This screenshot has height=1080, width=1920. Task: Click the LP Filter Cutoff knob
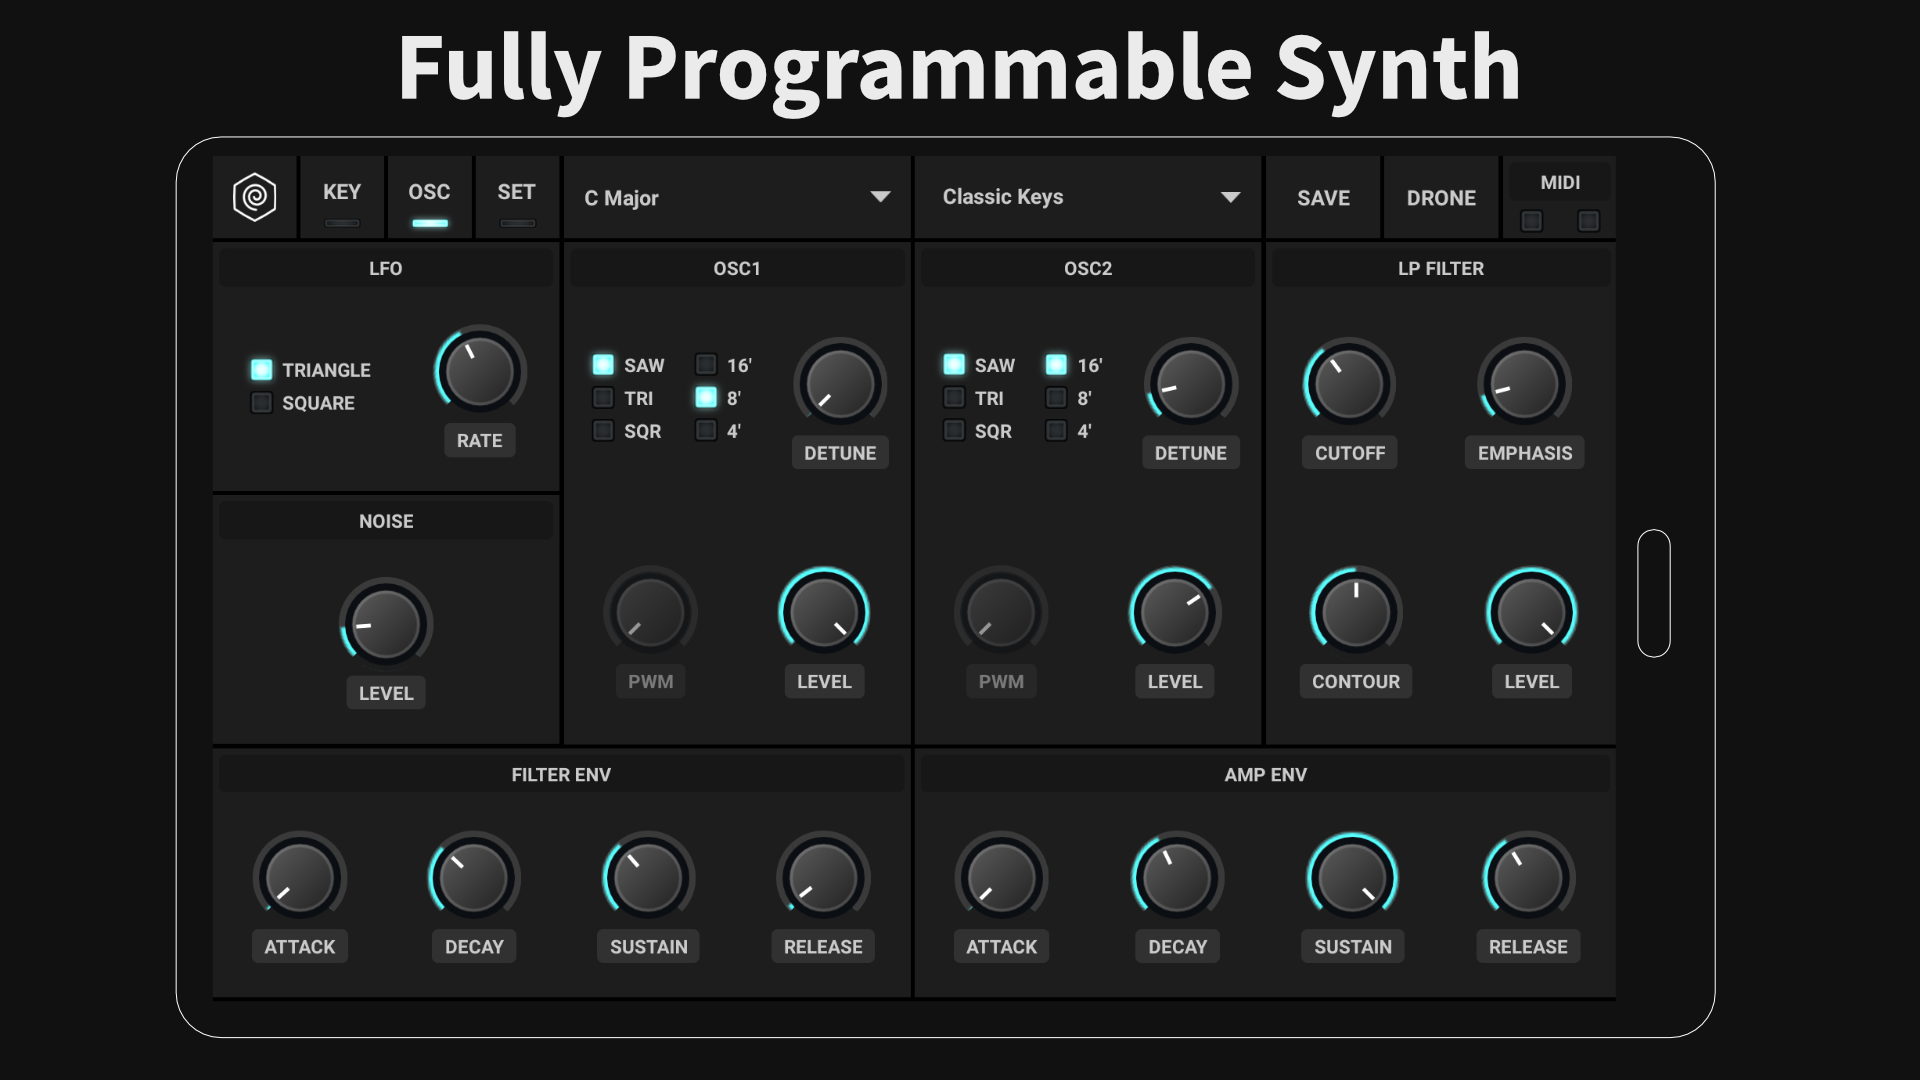tap(1349, 384)
